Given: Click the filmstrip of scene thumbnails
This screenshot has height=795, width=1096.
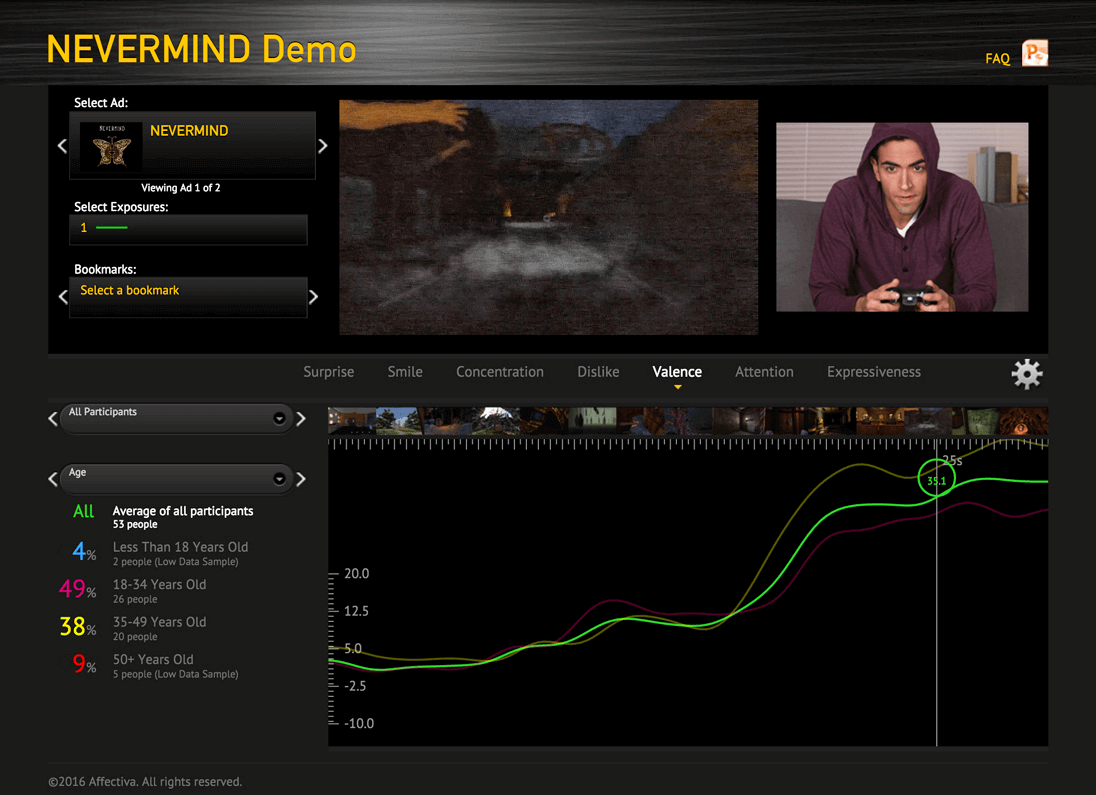Looking at the screenshot, I should tap(688, 421).
